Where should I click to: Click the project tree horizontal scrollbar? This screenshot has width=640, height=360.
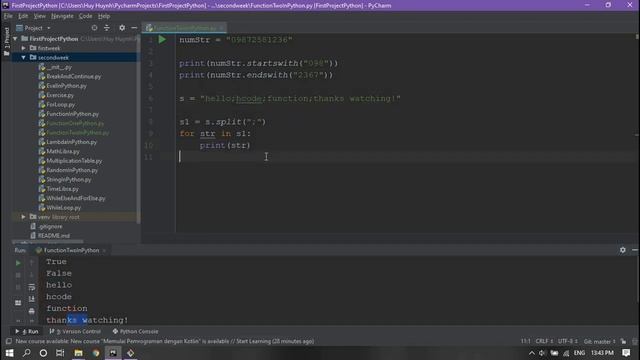pyautogui.click(x=48, y=242)
